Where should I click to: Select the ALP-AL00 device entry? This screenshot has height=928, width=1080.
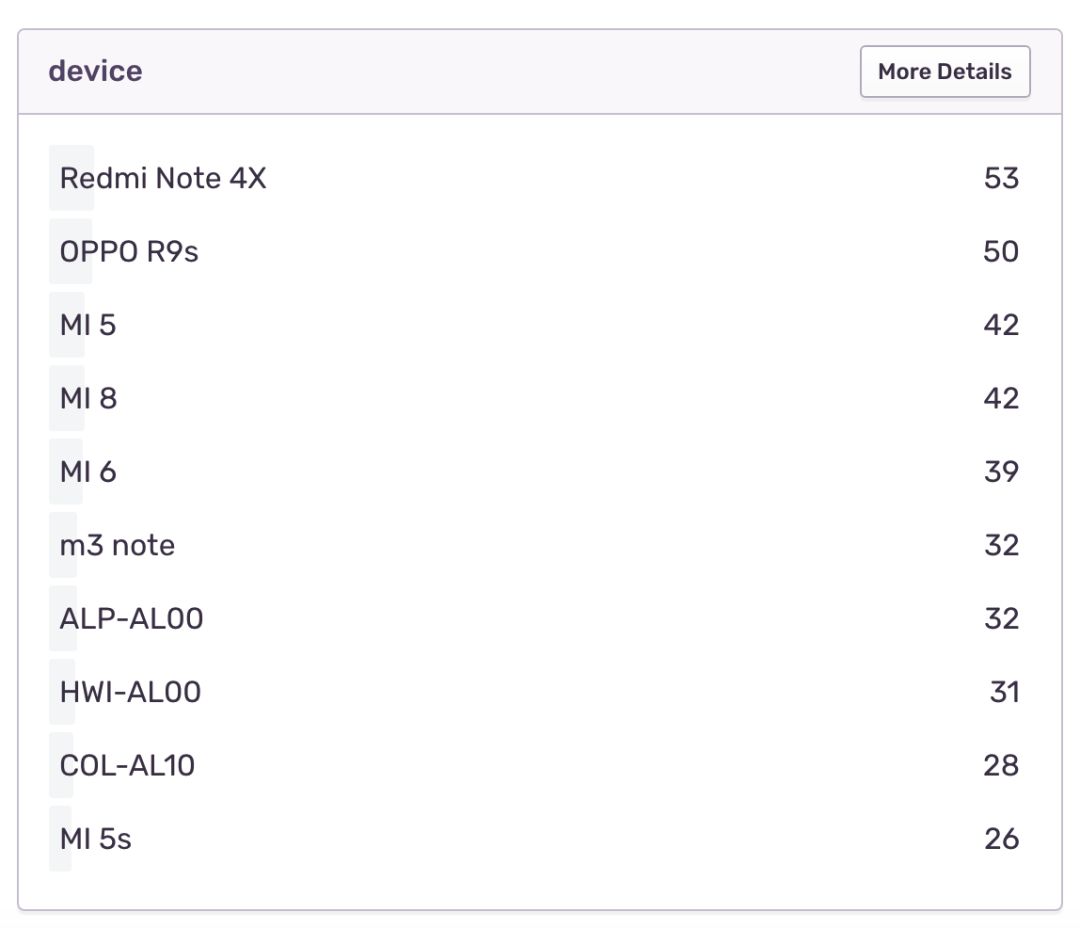131,619
